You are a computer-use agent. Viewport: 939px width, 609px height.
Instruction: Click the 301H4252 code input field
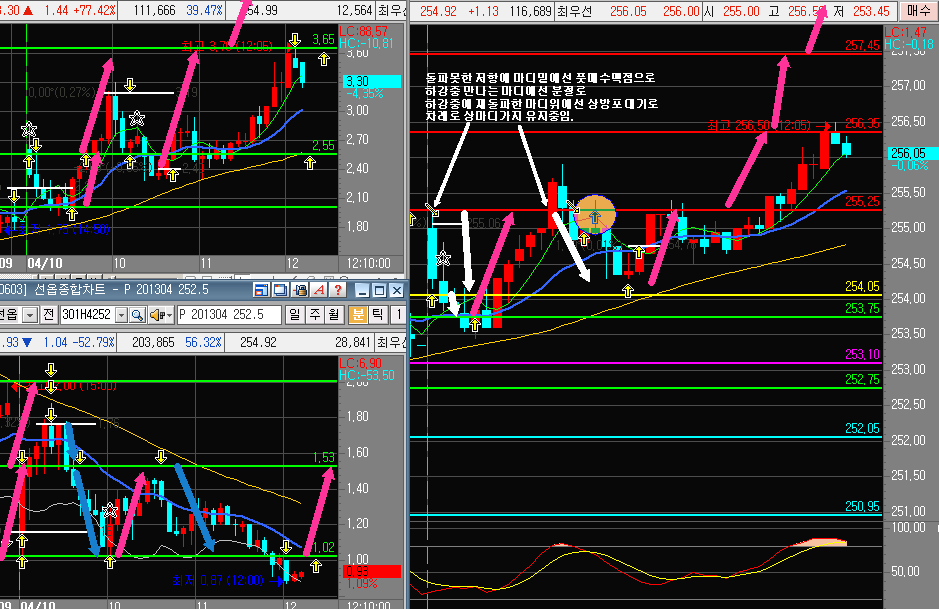pos(87,314)
